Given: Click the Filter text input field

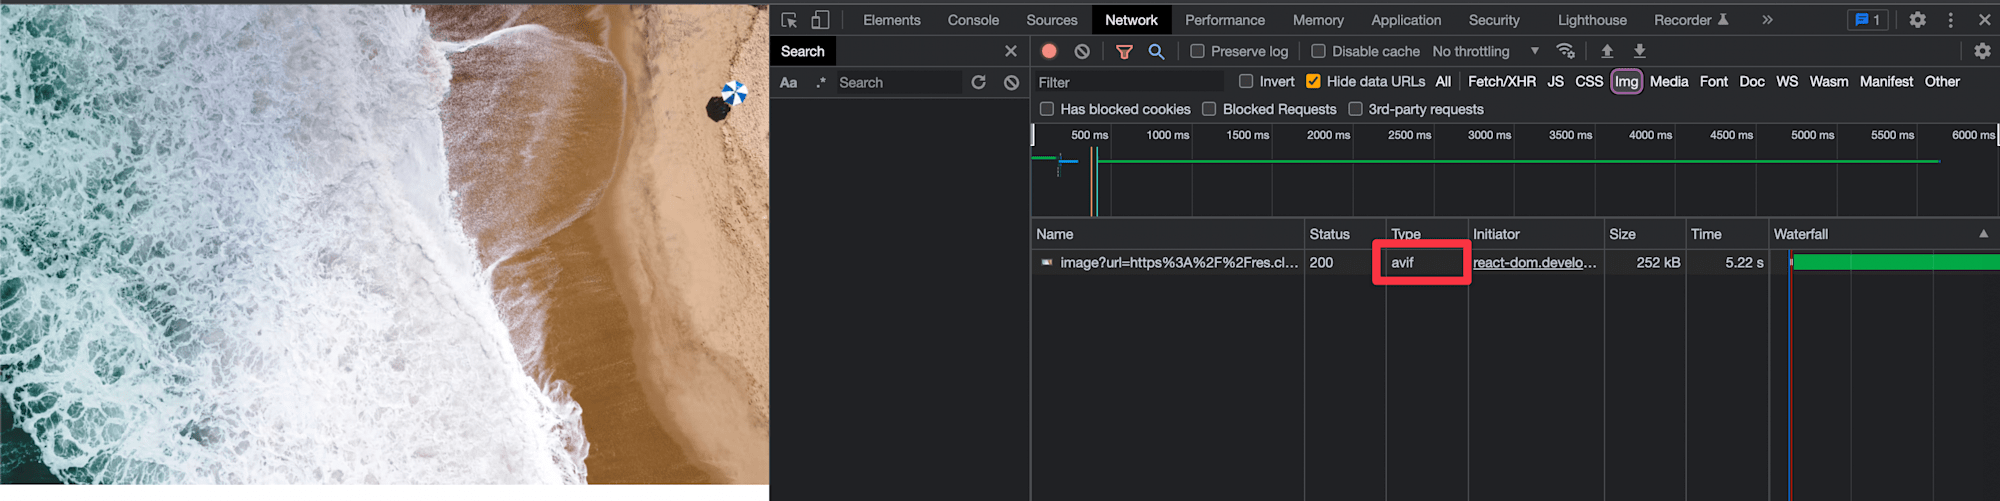Looking at the screenshot, I should 1129,82.
